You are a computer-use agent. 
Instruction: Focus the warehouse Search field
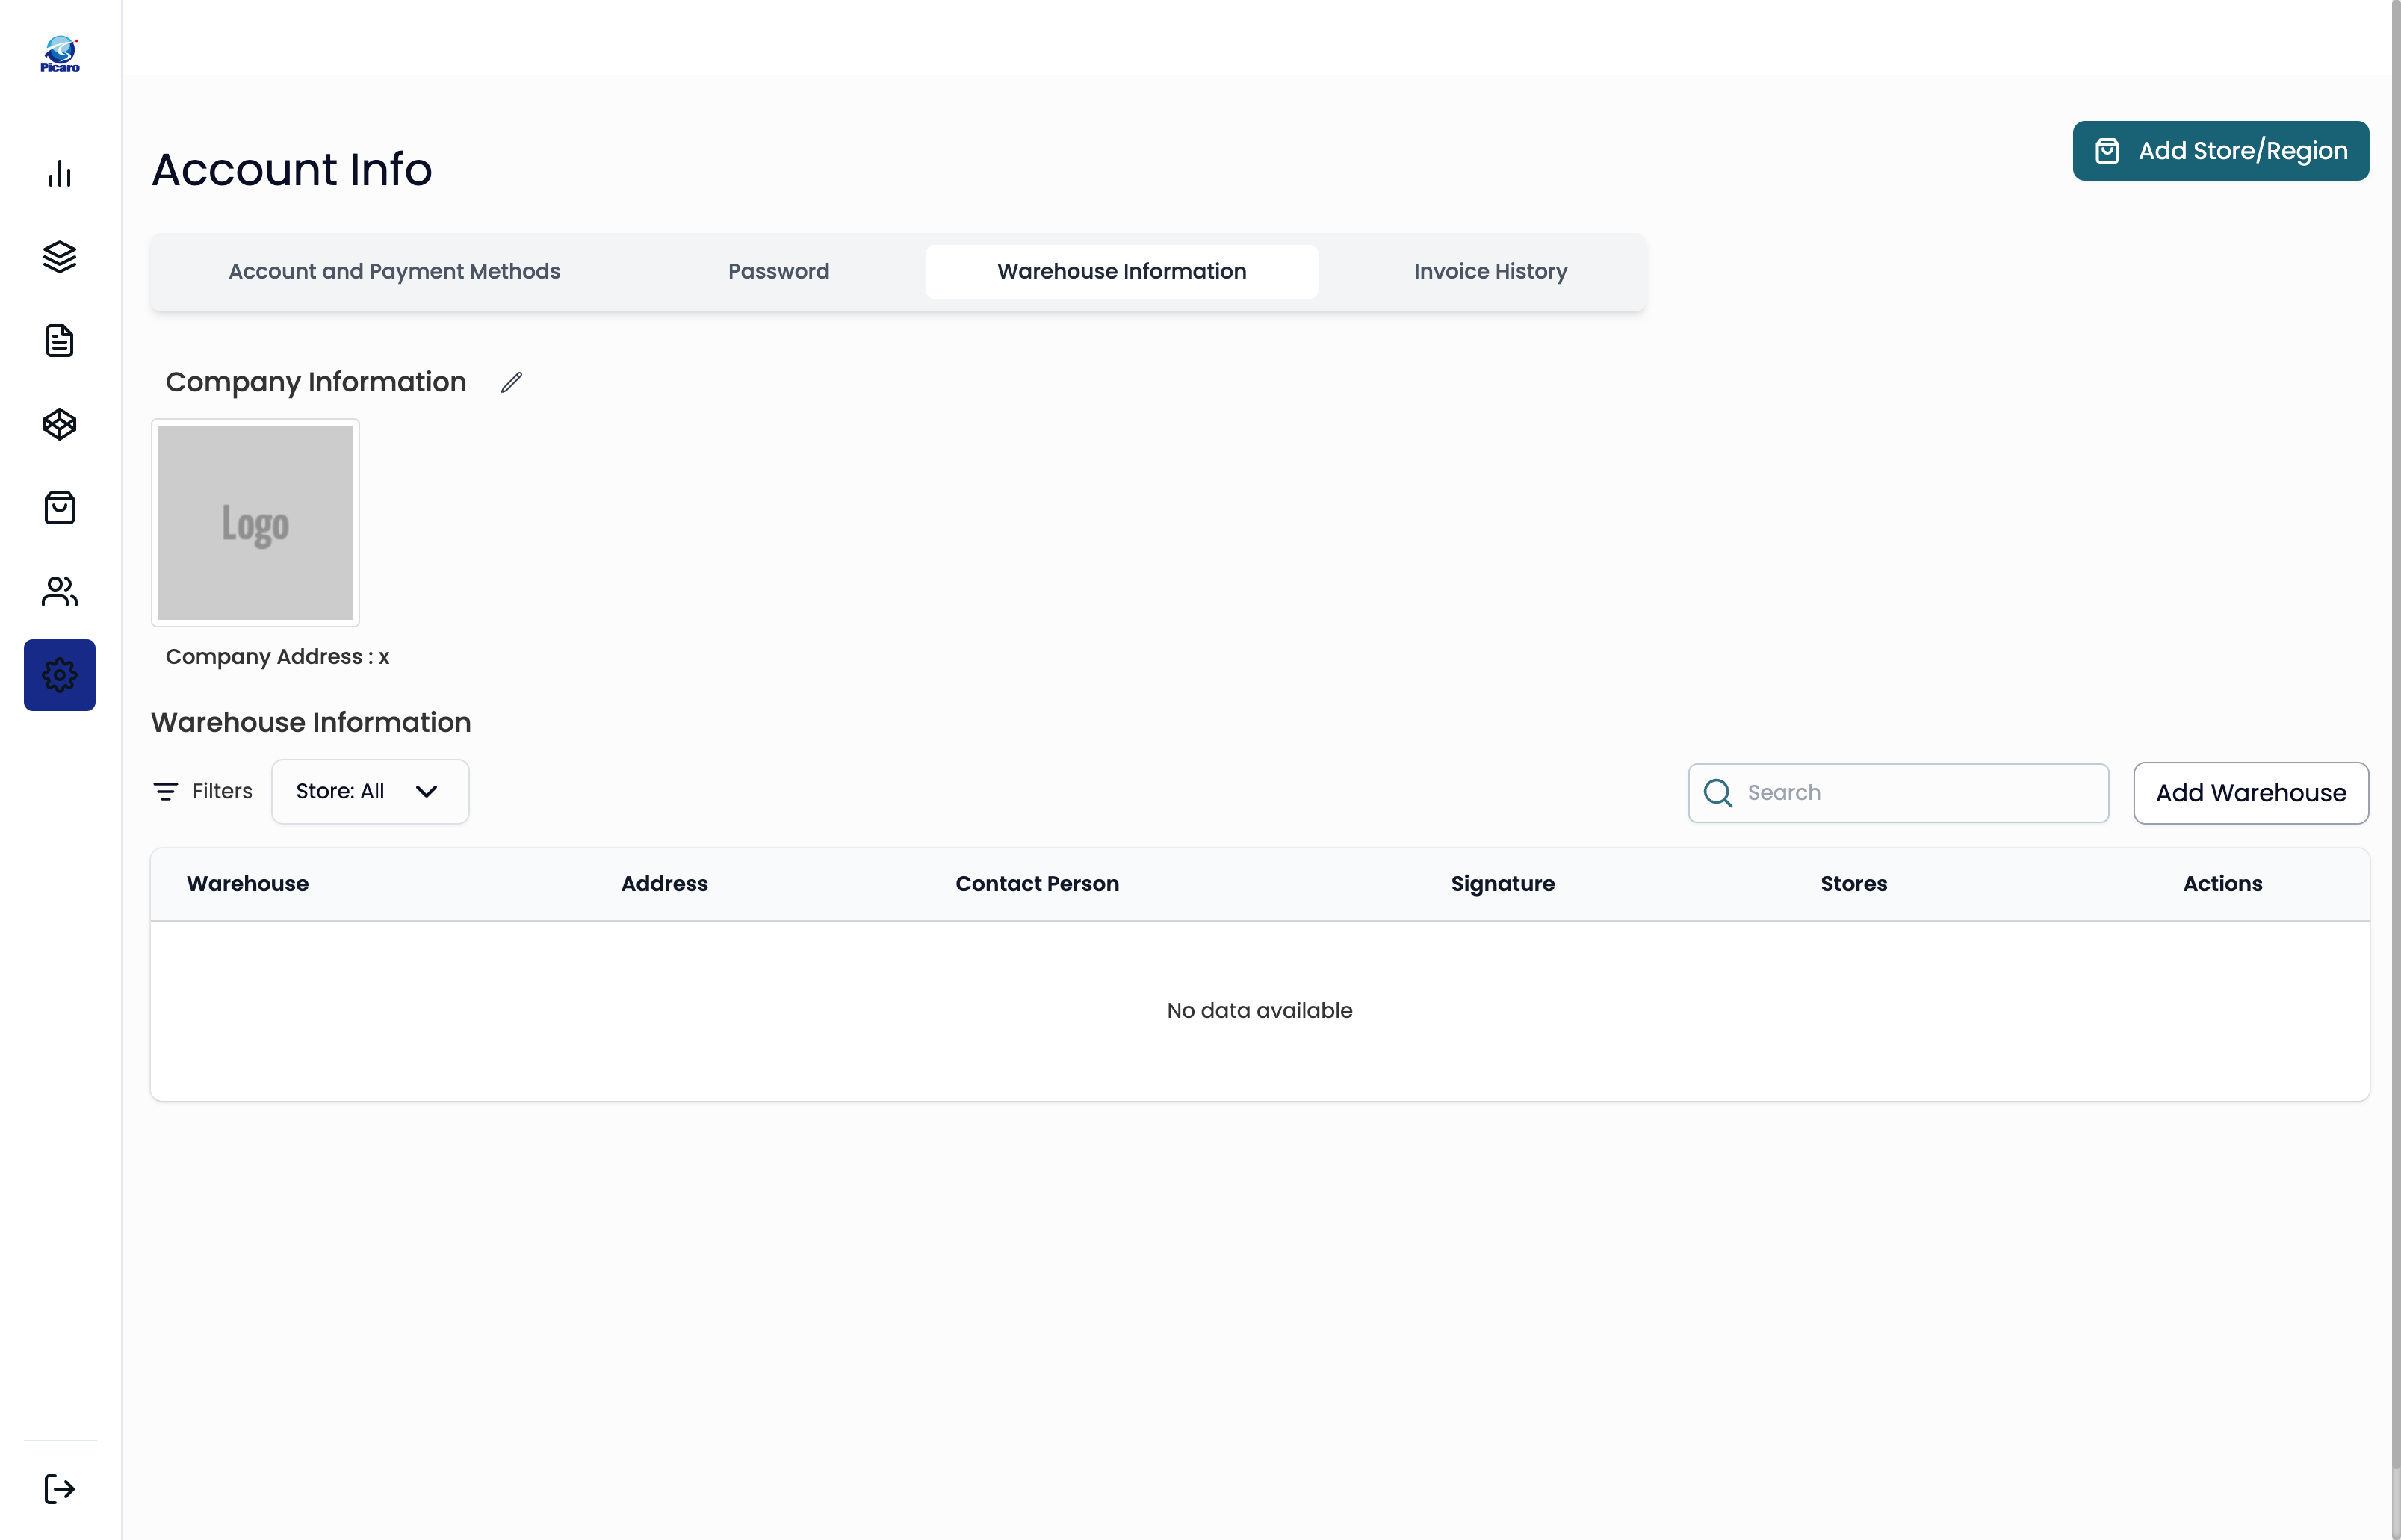click(1899, 793)
